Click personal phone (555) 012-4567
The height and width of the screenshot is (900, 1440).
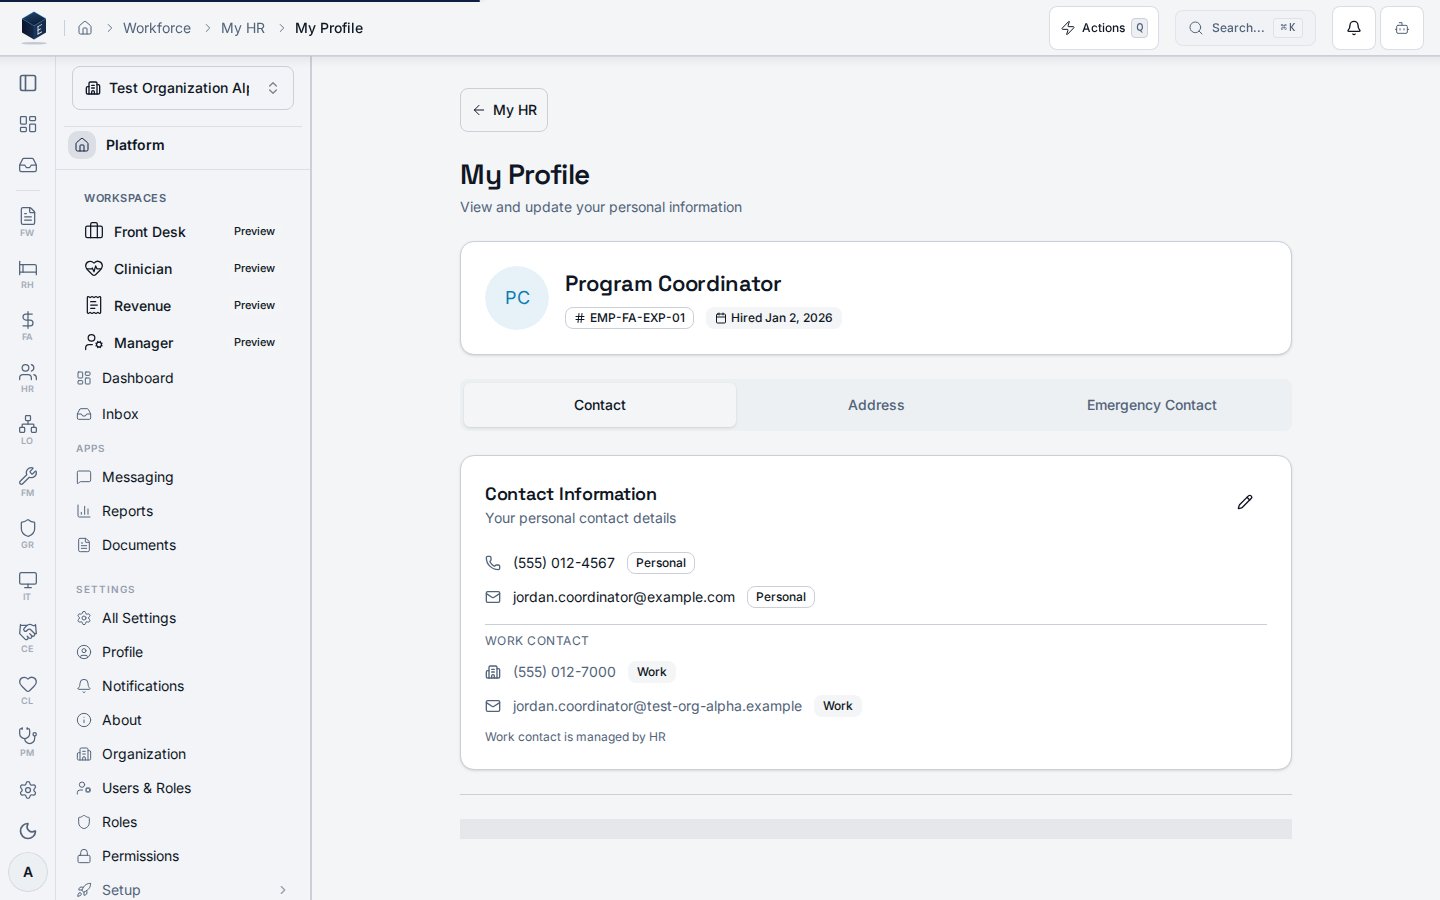(x=564, y=563)
